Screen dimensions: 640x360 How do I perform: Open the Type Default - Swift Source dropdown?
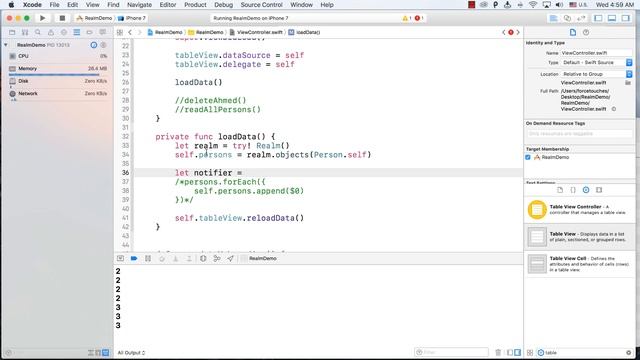tap(597, 62)
